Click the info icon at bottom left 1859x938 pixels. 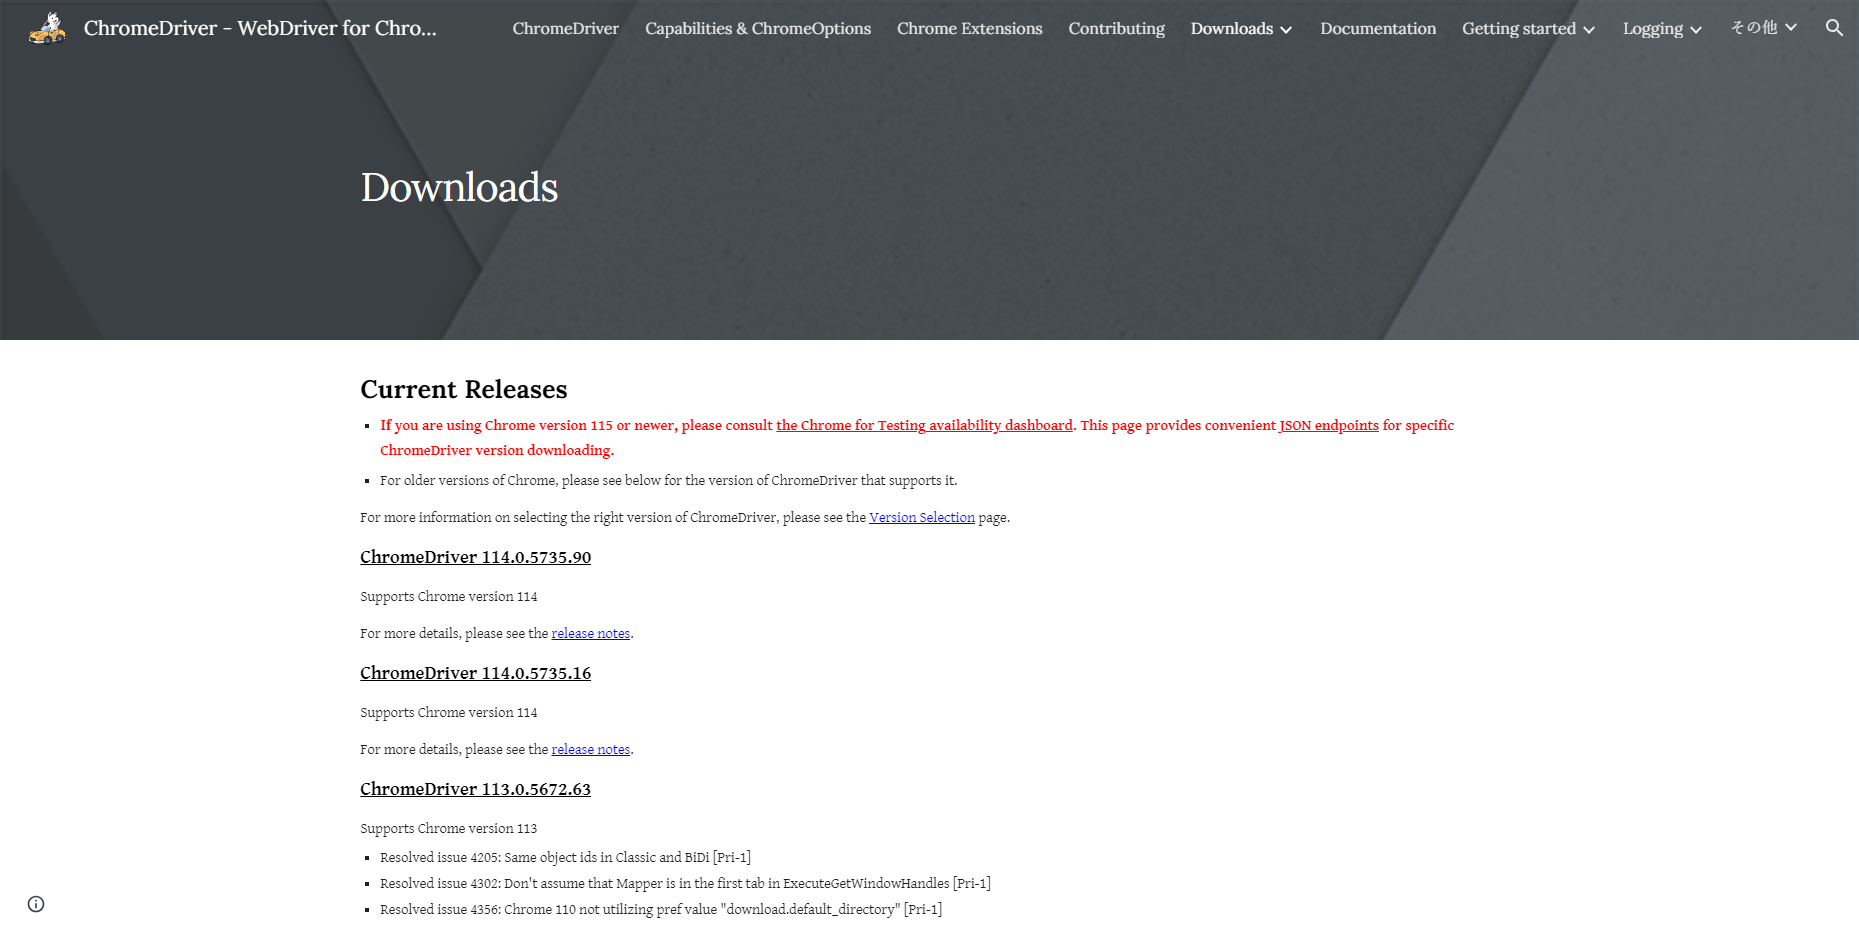click(x=36, y=903)
